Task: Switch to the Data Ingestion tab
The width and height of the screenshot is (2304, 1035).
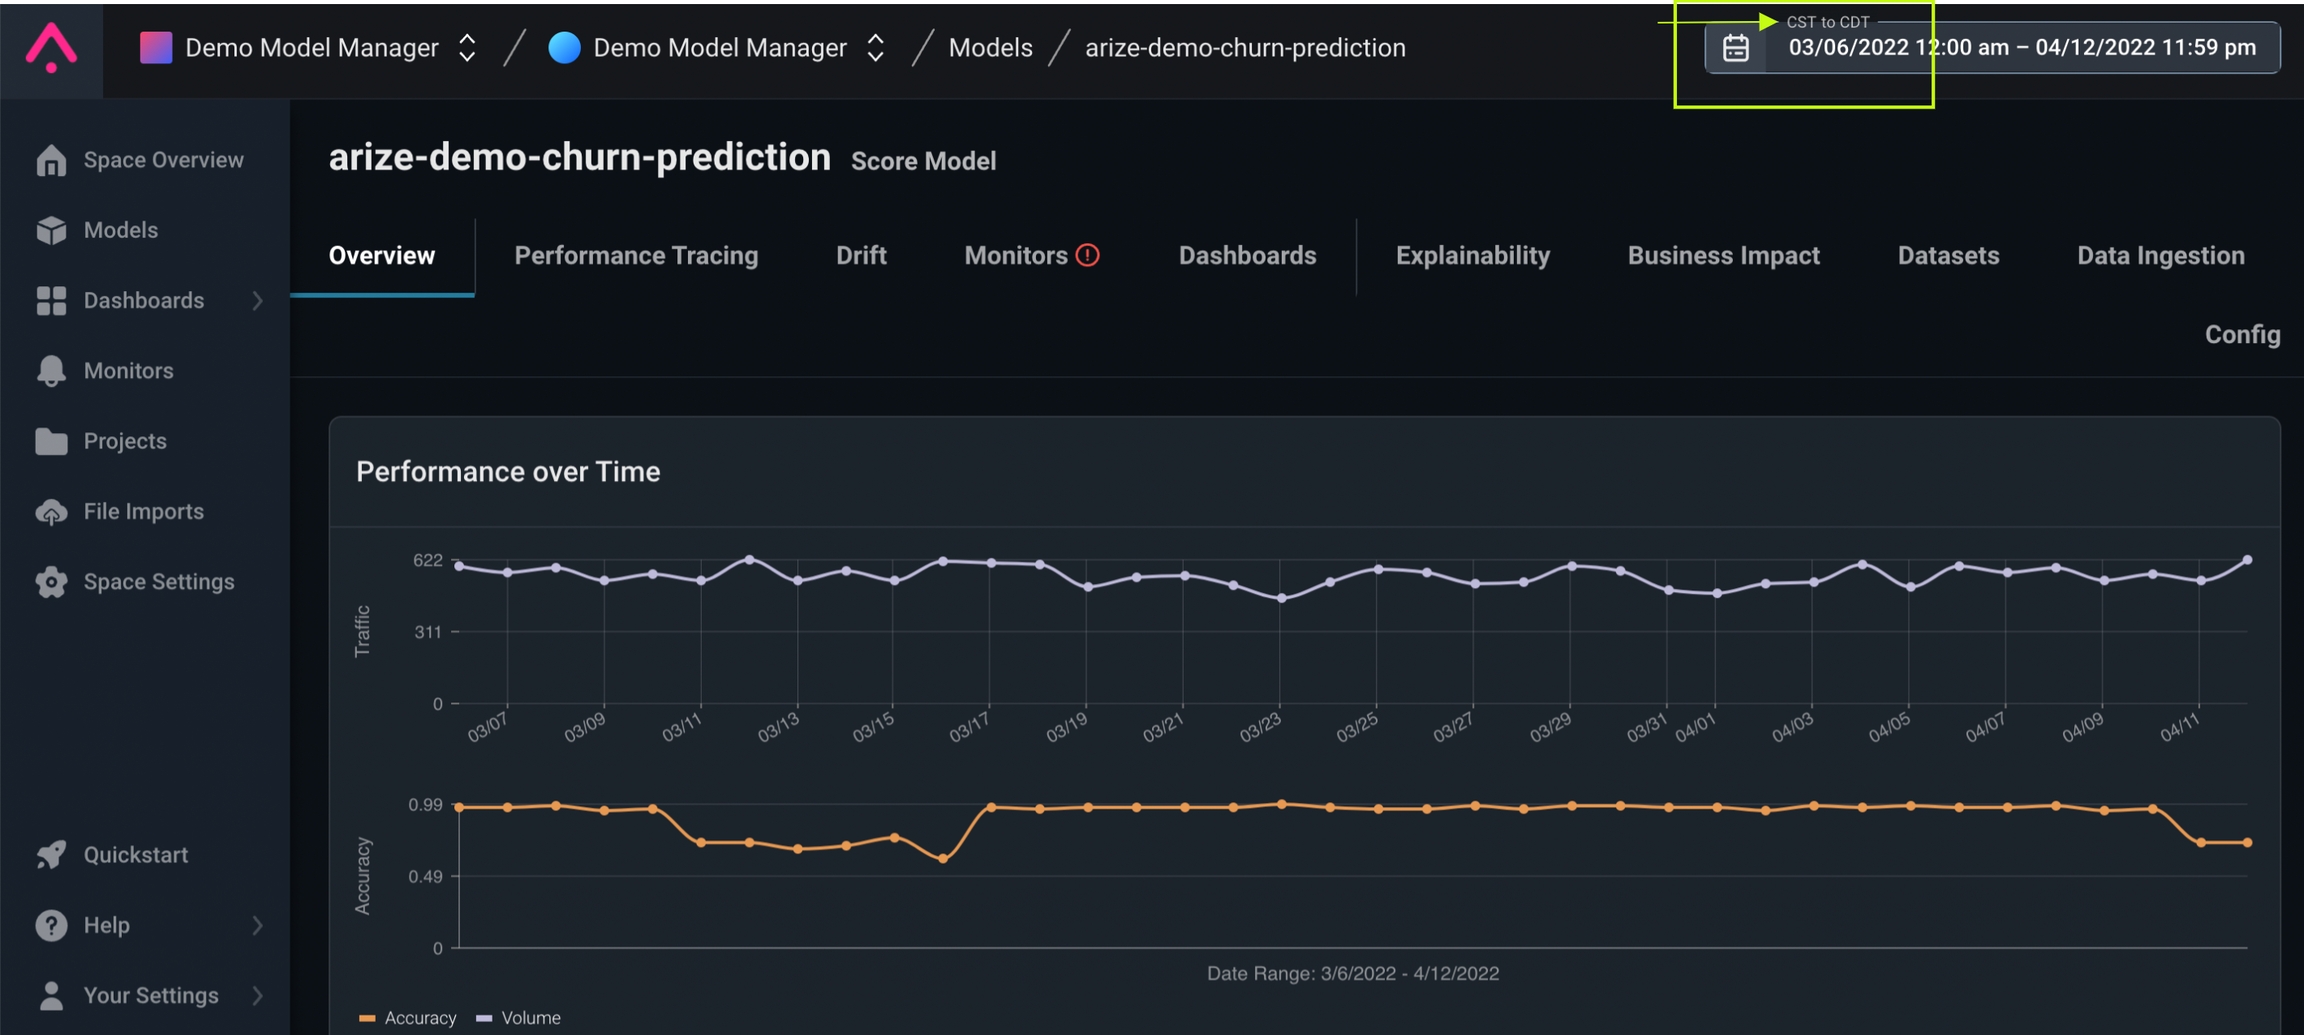Action: point(2161,255)
